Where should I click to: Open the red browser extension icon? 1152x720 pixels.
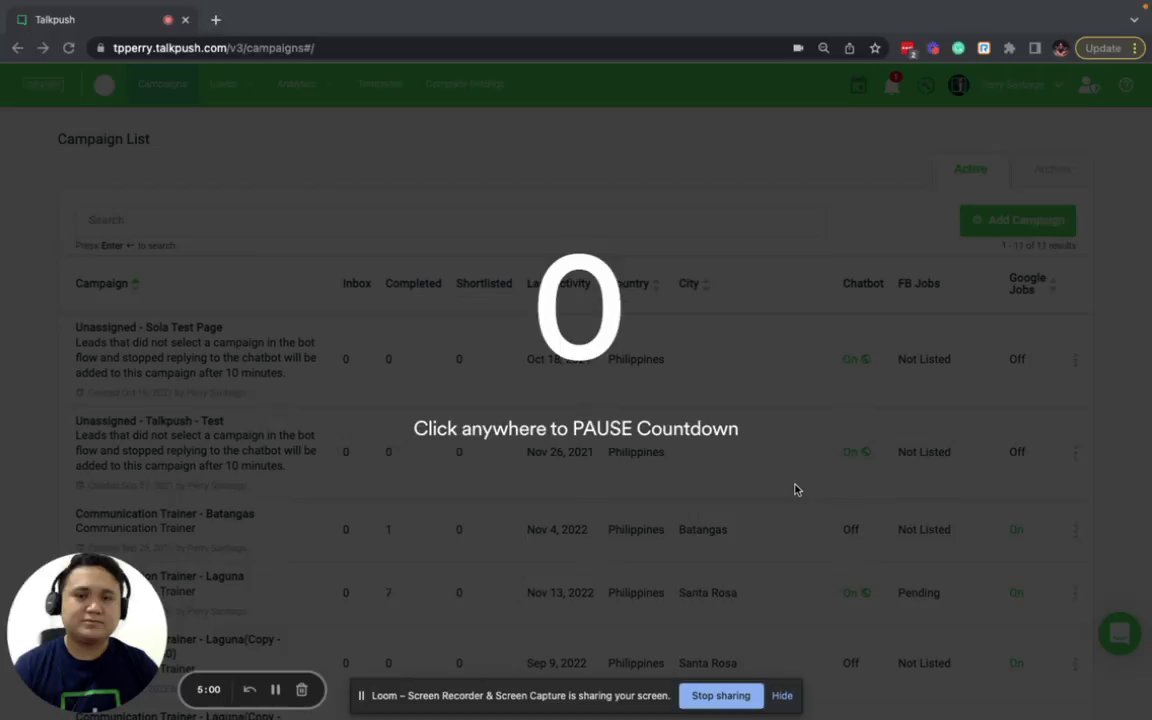click(x=908, y=48)
